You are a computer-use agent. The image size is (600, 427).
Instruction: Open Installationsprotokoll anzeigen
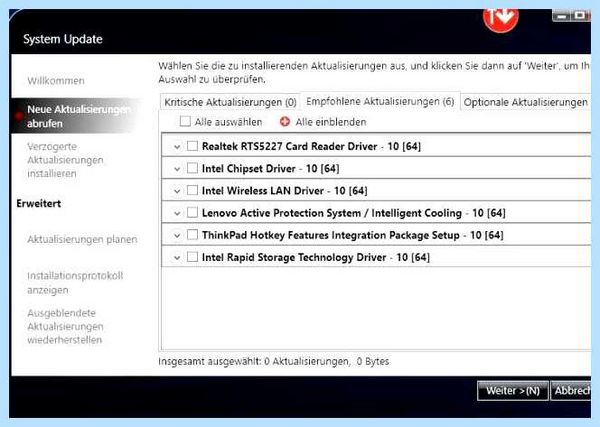pyautogui.click(x=75, y=283)
